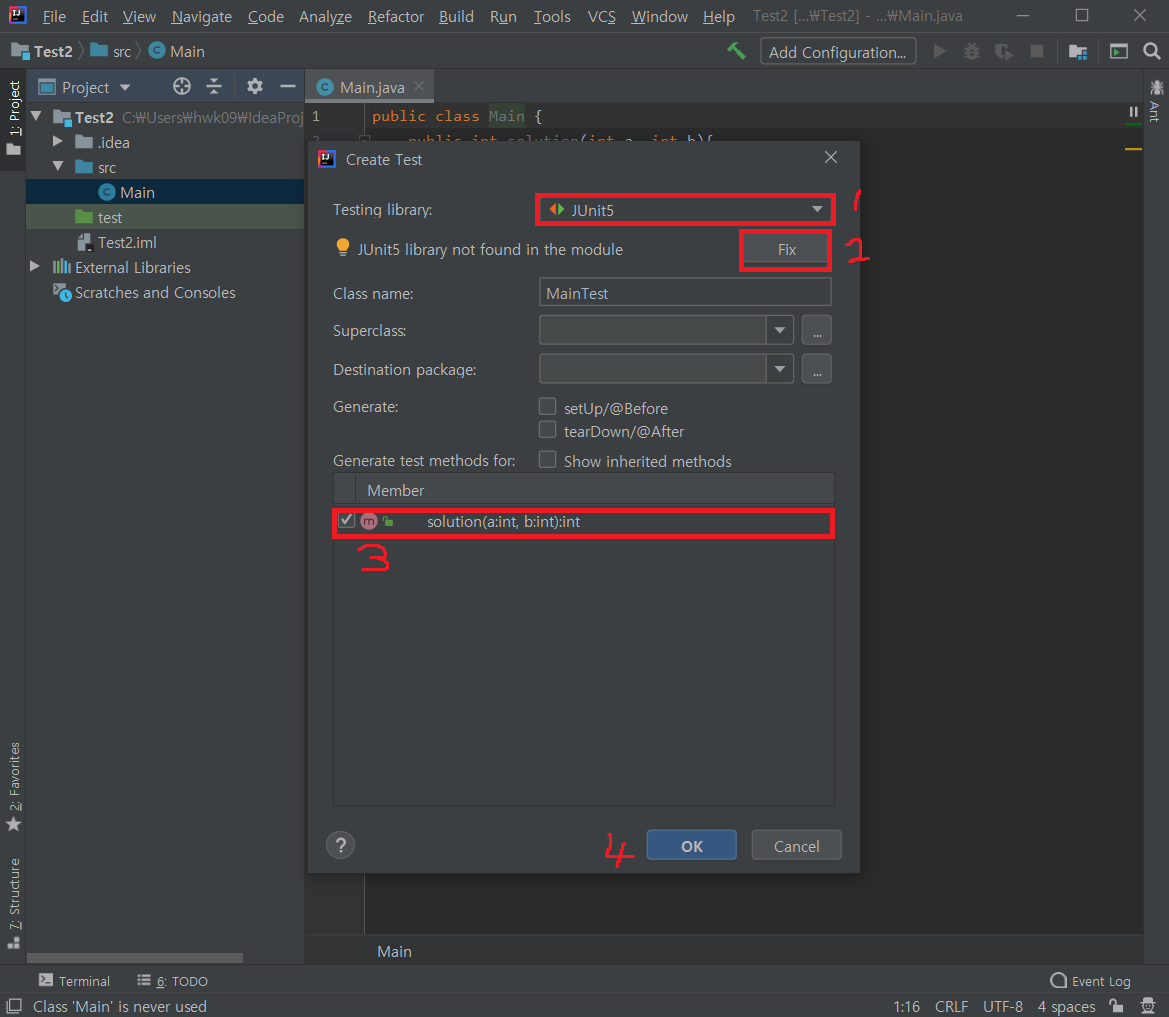Screen dimensions: 1169x1017
Task: Open the Terminal tool window
Action: (x=75, y=981)
